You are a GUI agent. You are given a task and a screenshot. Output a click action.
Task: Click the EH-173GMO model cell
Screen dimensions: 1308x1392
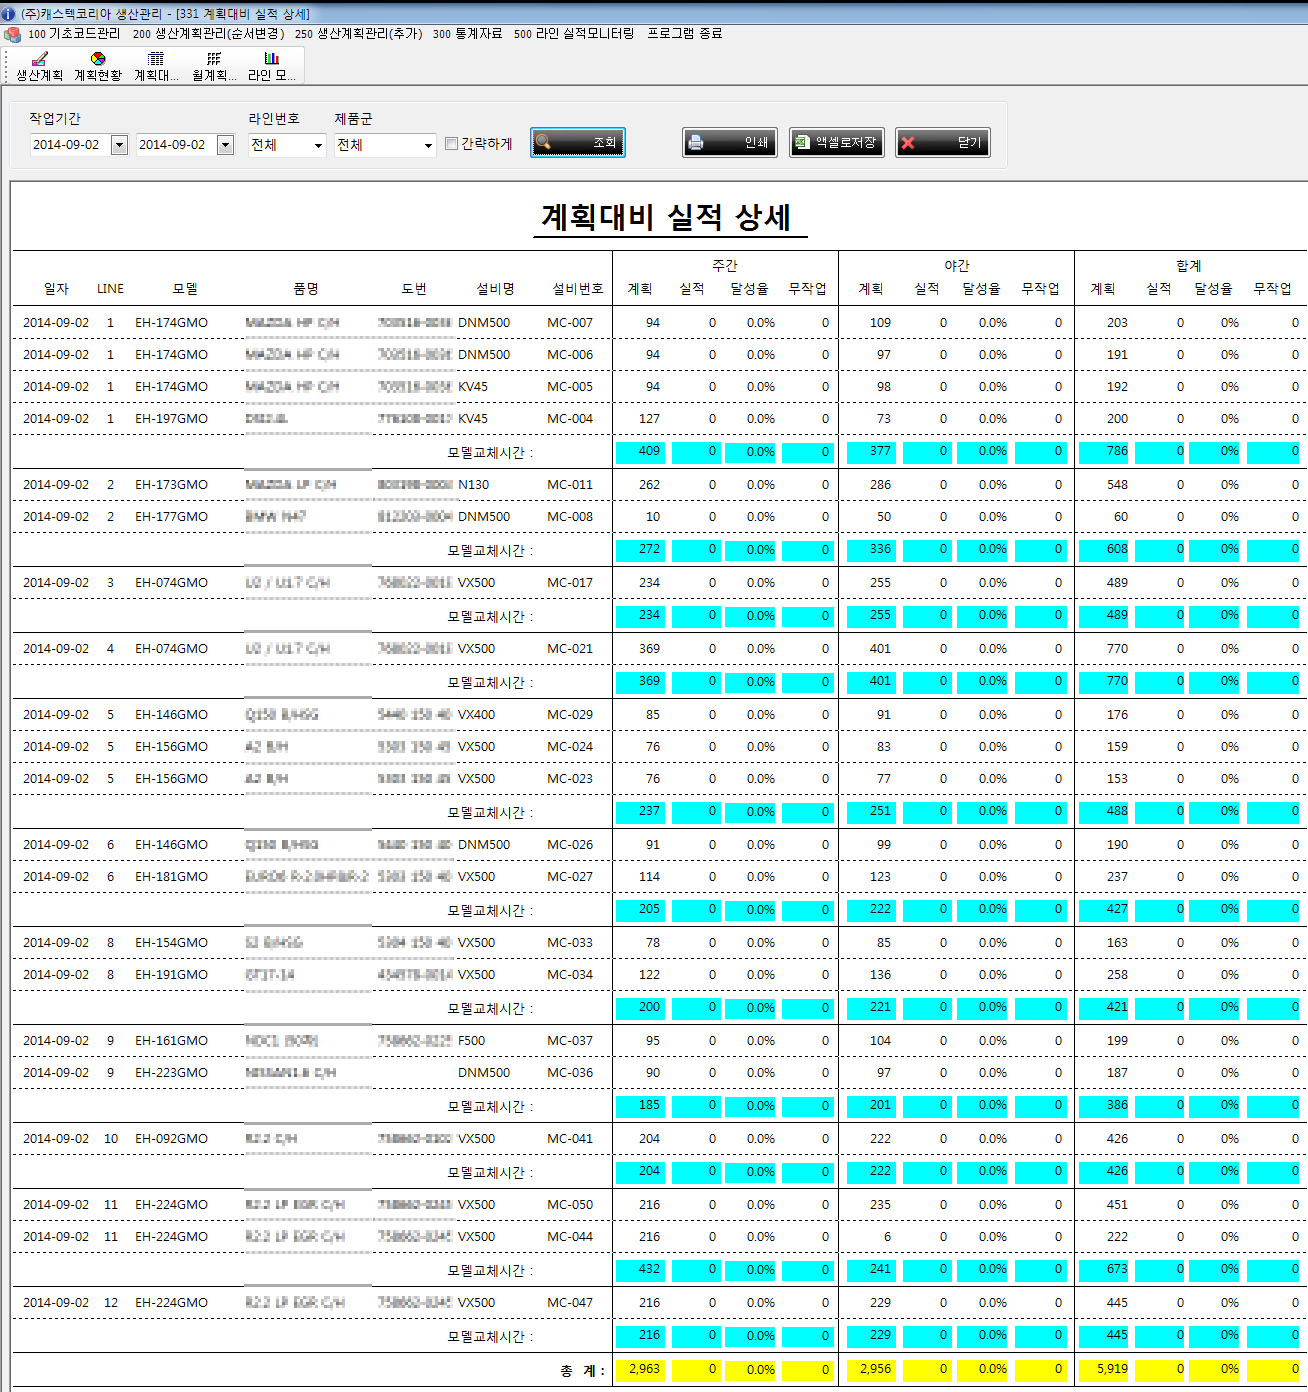[x=172, y=485]
